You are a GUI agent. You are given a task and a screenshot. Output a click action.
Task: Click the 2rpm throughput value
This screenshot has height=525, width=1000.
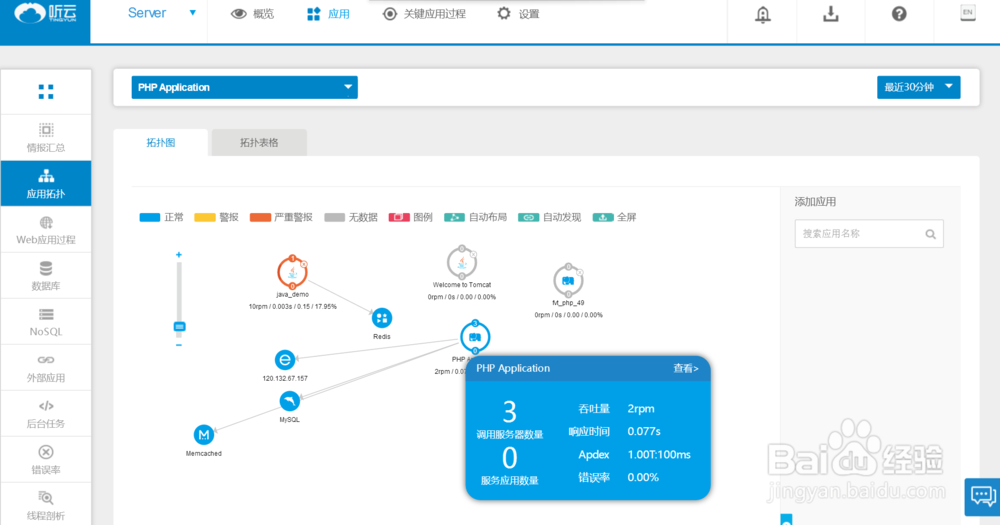coord(641,409)
